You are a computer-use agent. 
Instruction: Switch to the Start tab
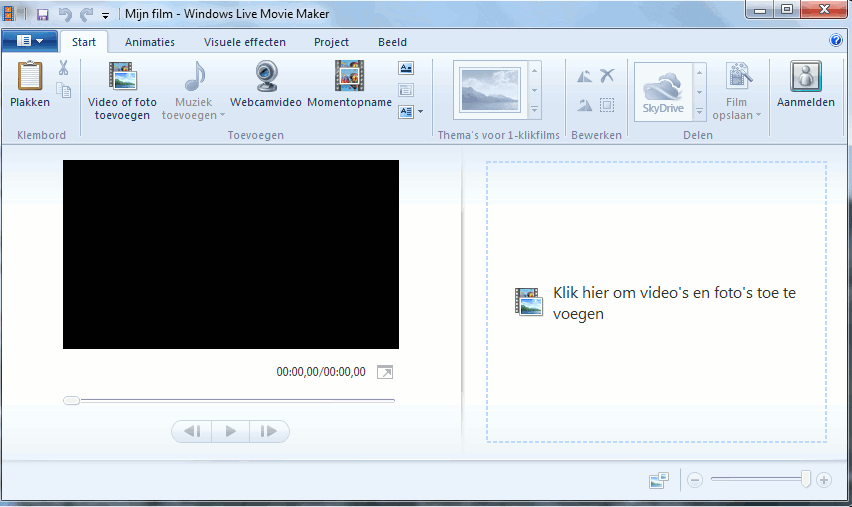click(x=84, y=42)
